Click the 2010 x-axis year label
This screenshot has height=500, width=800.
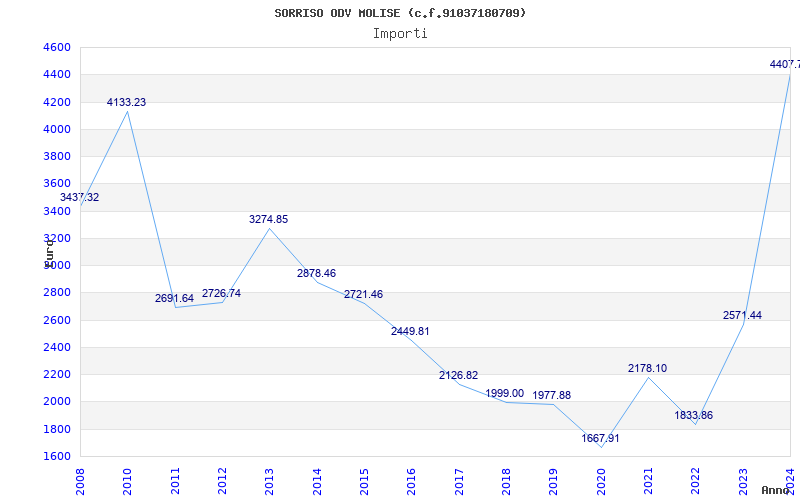tap(128, 481)
